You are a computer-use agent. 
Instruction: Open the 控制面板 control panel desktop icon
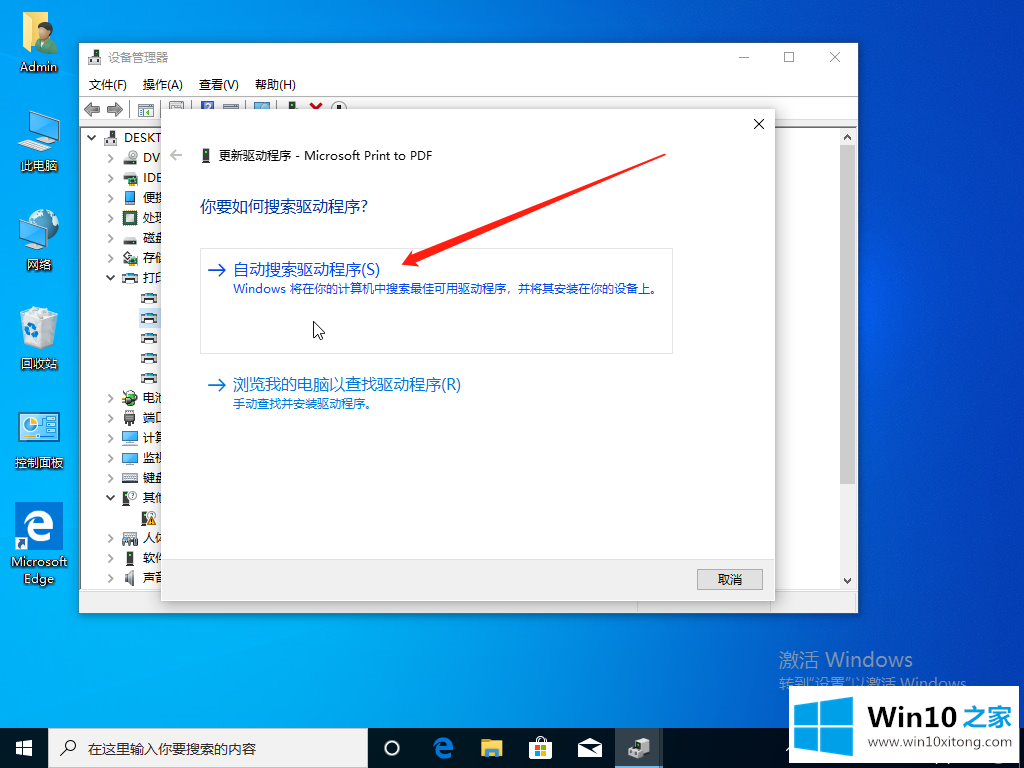click(39, 440)
